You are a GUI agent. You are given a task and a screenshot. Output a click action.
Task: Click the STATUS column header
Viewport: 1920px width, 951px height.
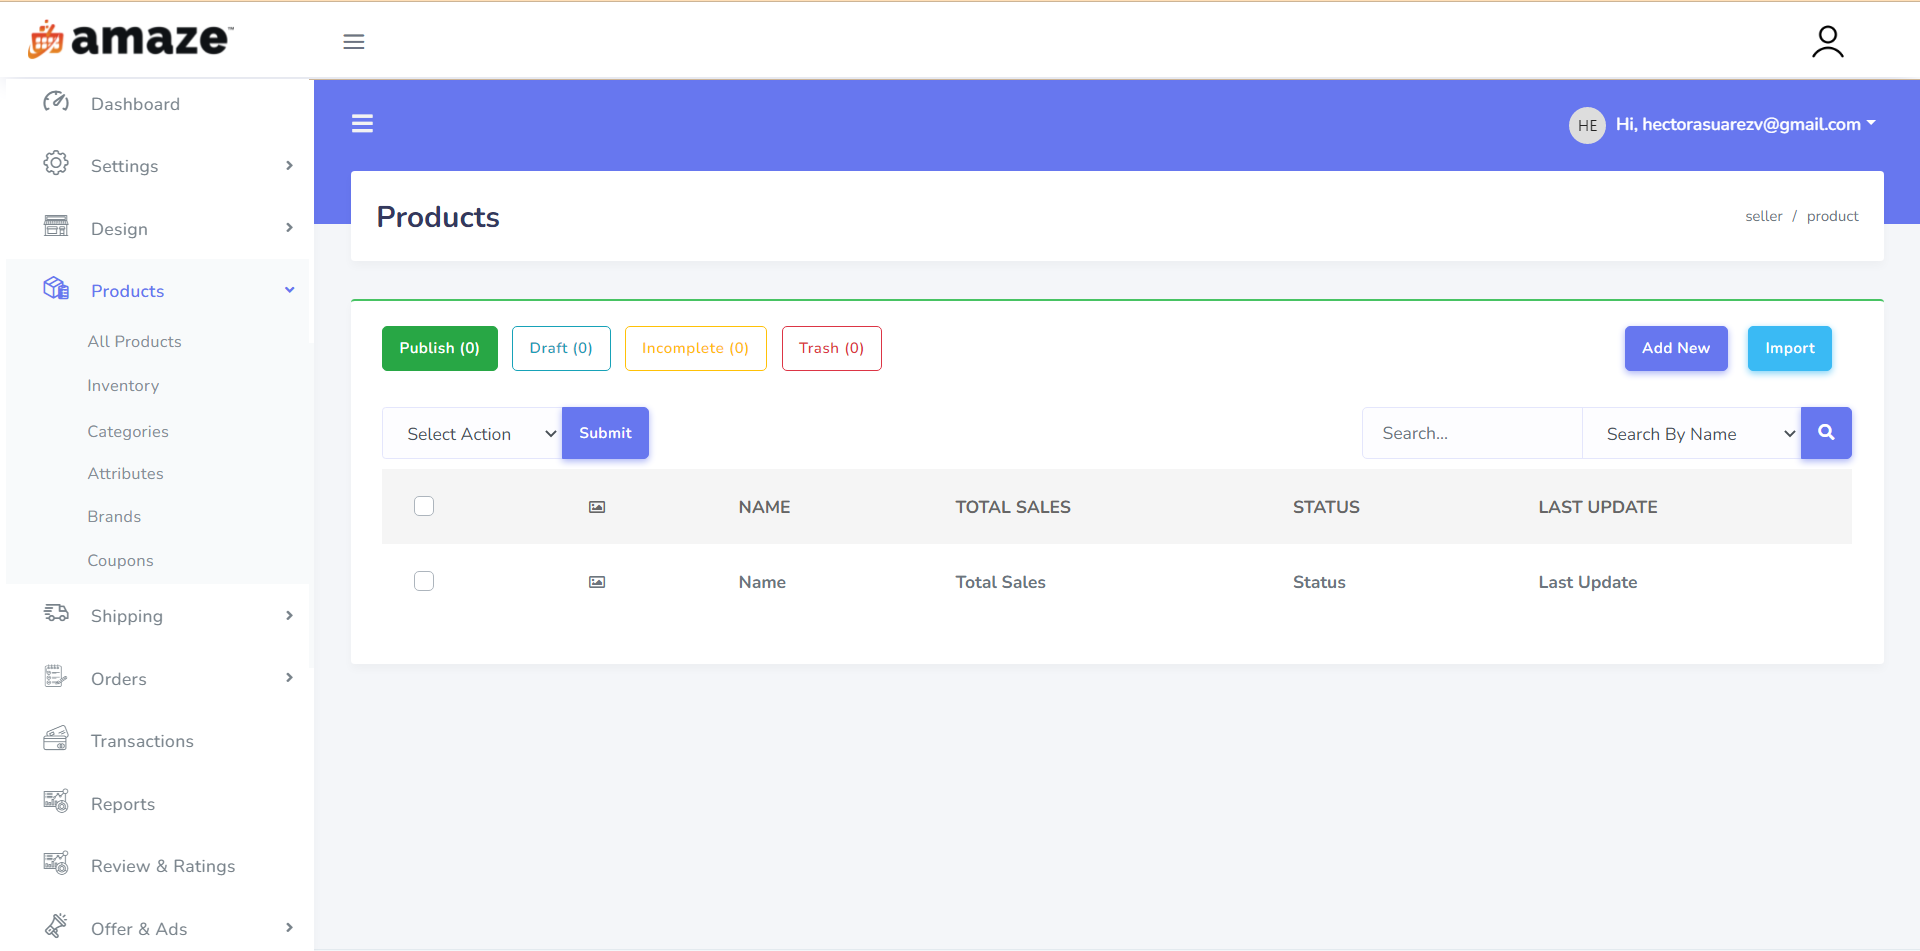[x=1326, y=507]
